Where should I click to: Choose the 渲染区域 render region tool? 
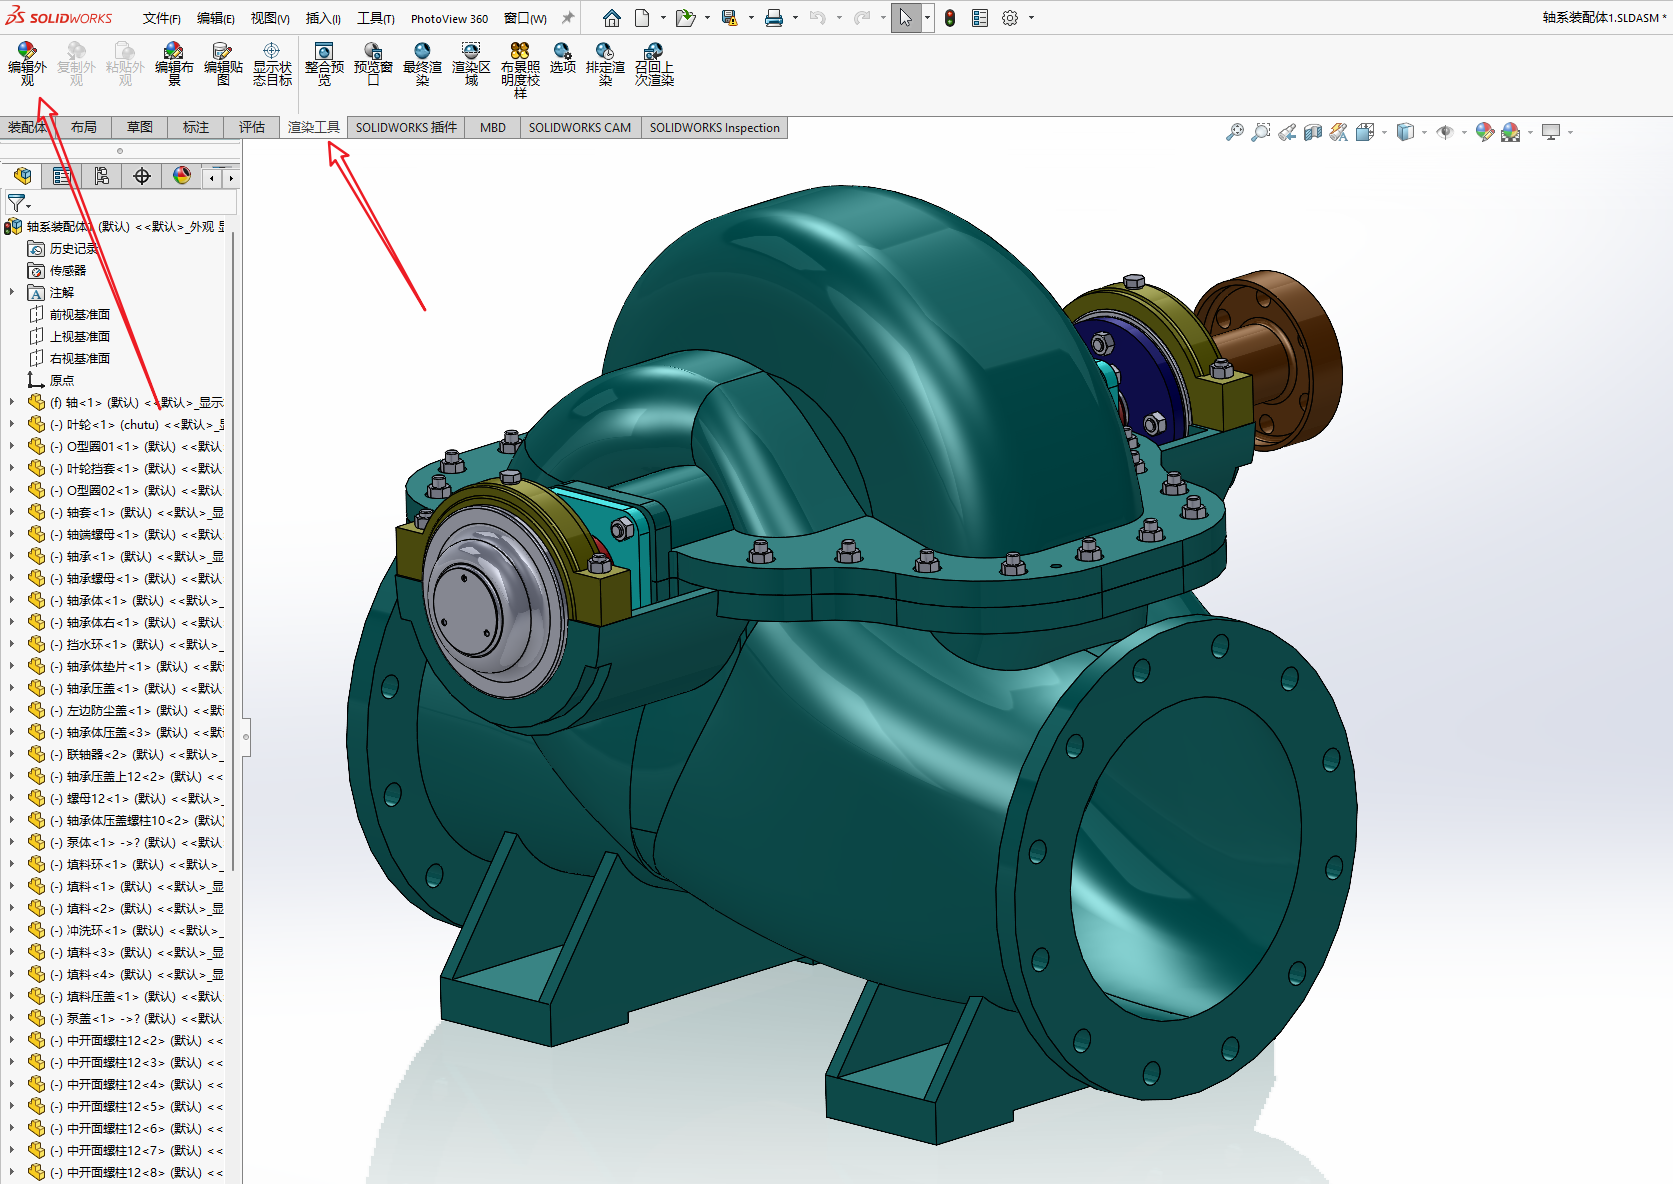pyautogui.click(x=471, y=64)
